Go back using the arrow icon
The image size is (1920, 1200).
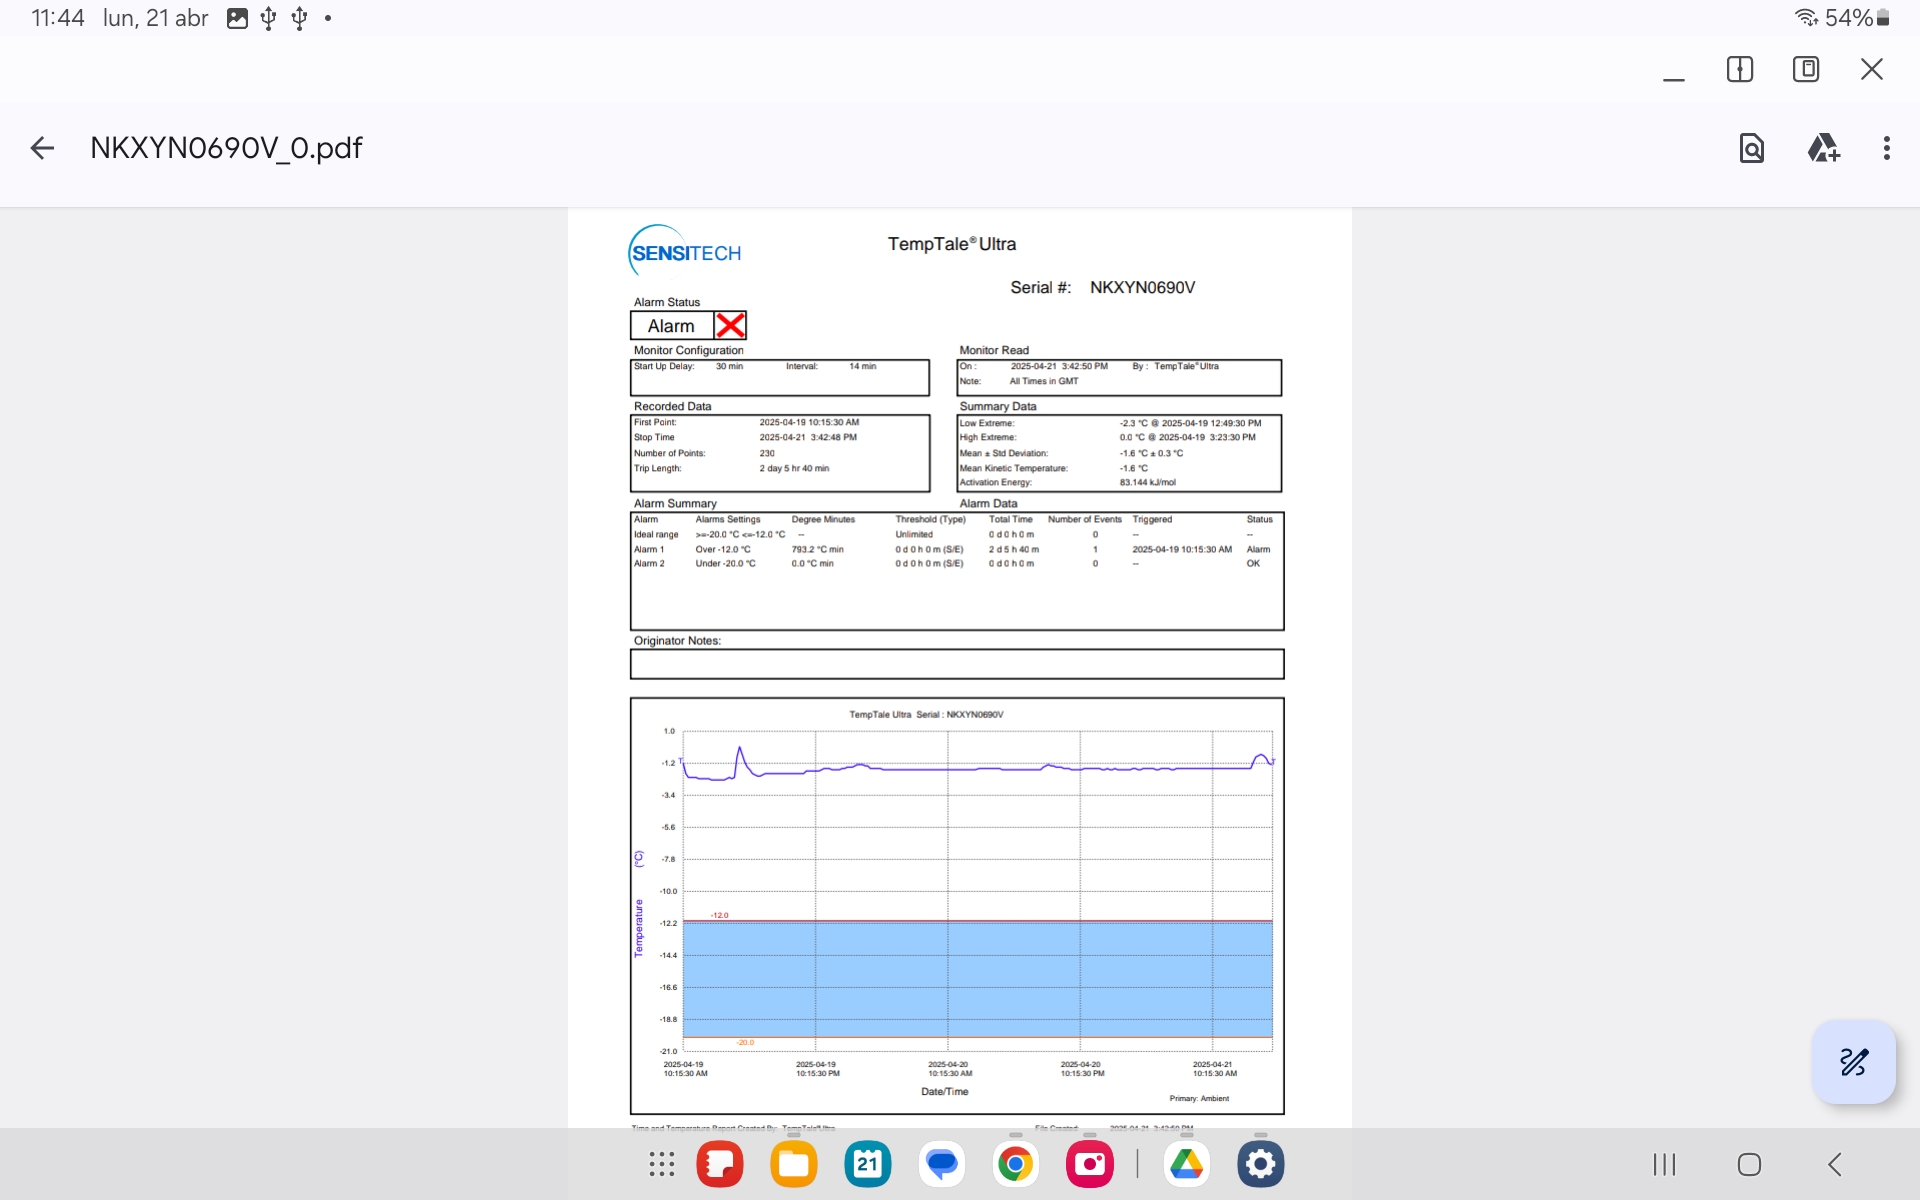click(x=42, y=148)
